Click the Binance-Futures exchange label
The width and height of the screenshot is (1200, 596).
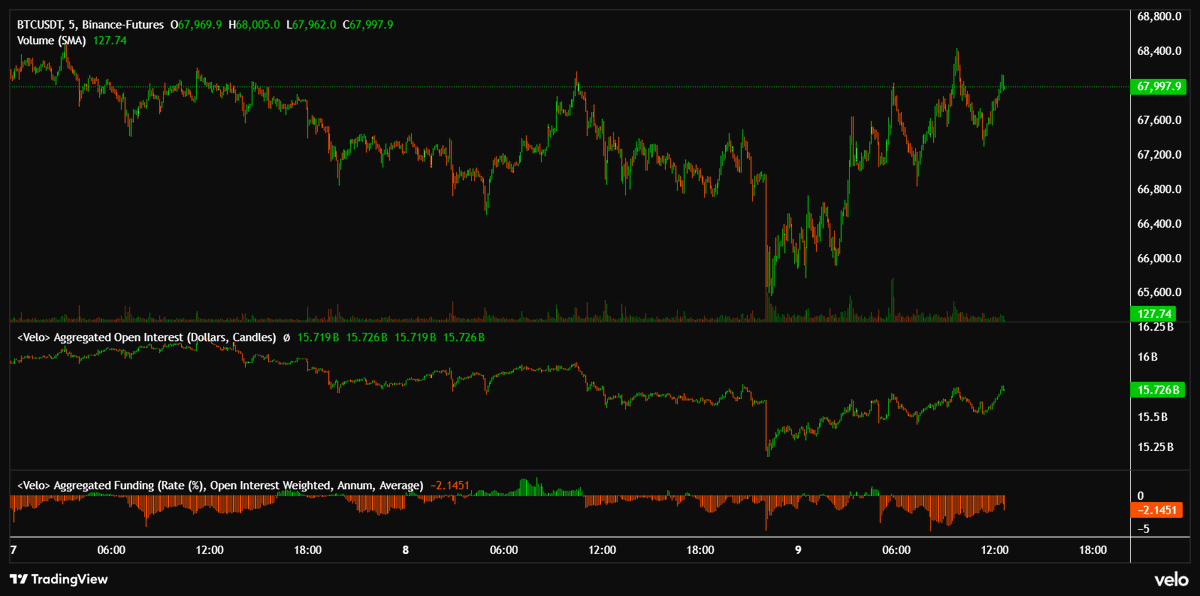click(x=123, y=23)
